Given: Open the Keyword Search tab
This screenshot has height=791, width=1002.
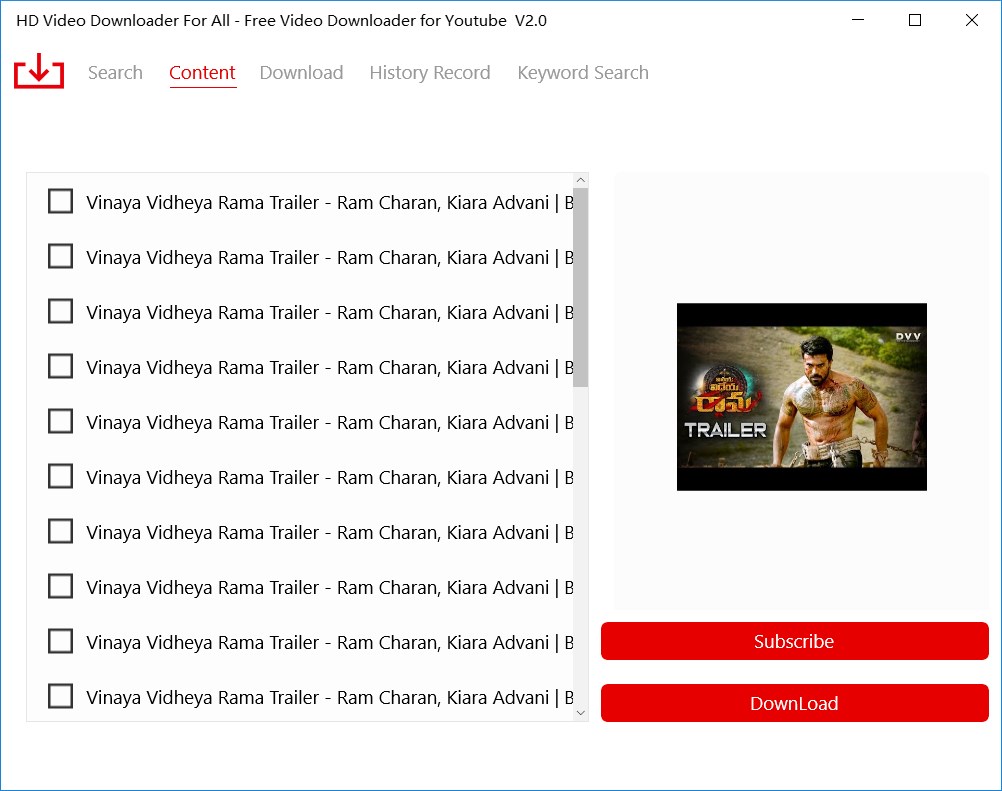Looking at the screenshot, I should pyautogui.click(x=582, y=72).
